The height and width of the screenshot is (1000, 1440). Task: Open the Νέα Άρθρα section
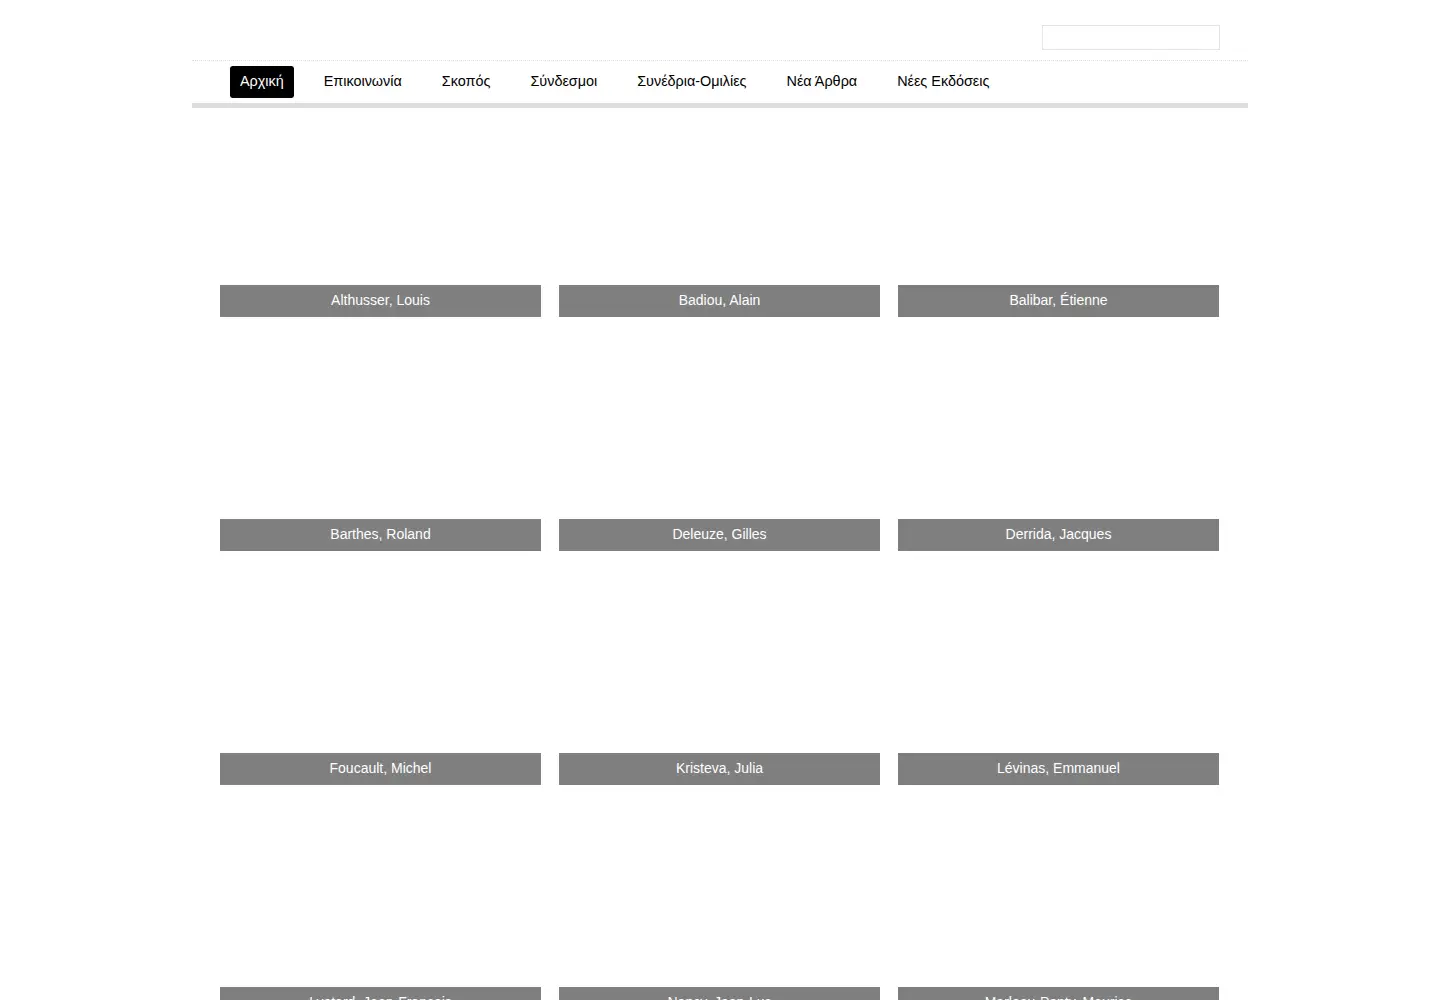(822, 82)
